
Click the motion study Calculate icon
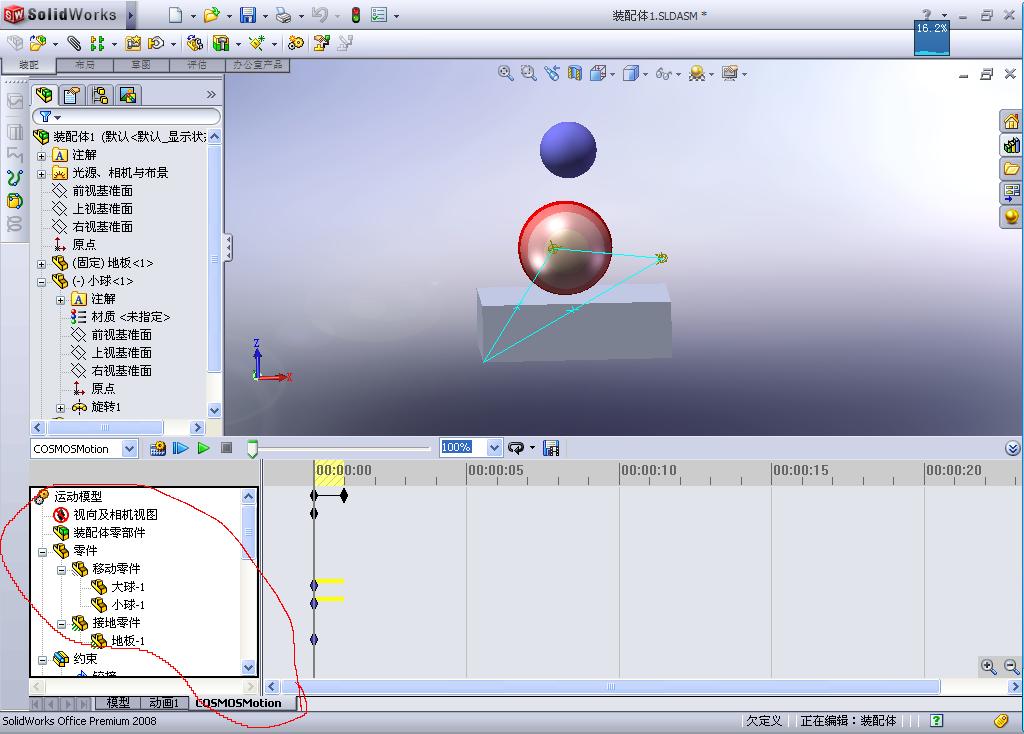pyautogui.click(x=157, y=448)
